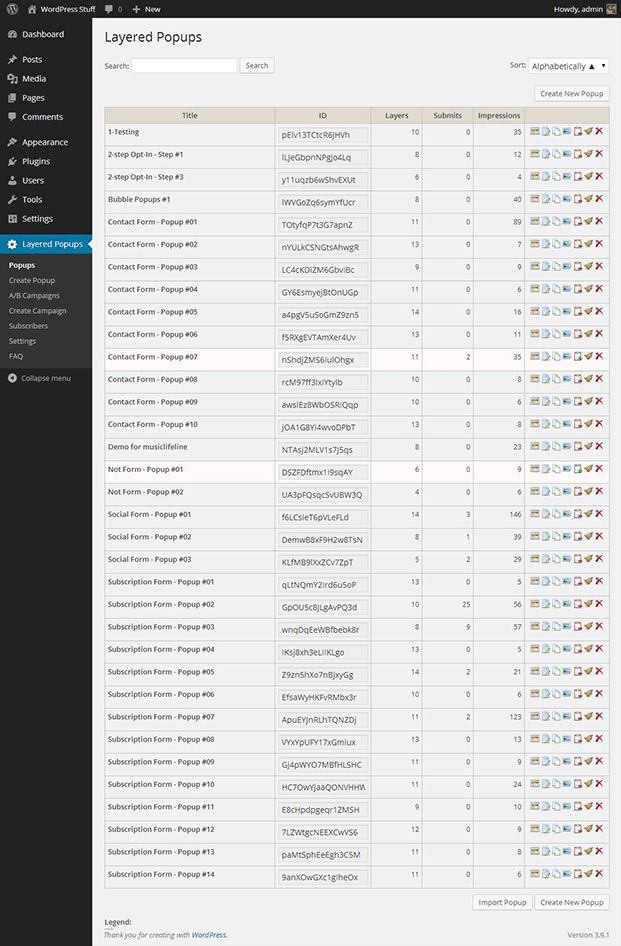Click the green activate icon for Contact Form - Popup #07
This screenshot has width=621, height=946.
(578, 356)
